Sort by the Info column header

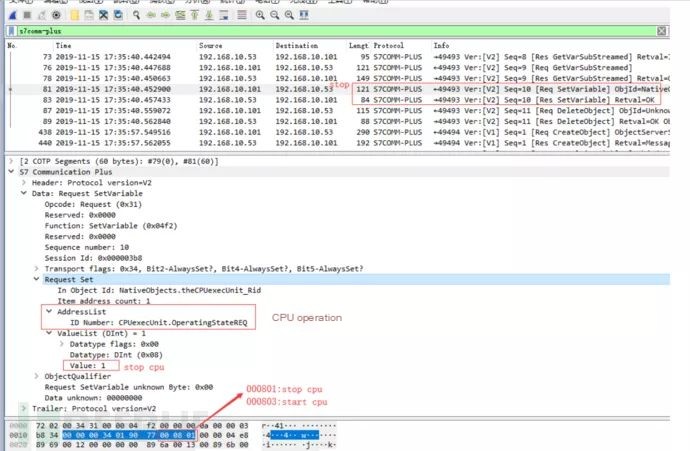pos(441,45)
